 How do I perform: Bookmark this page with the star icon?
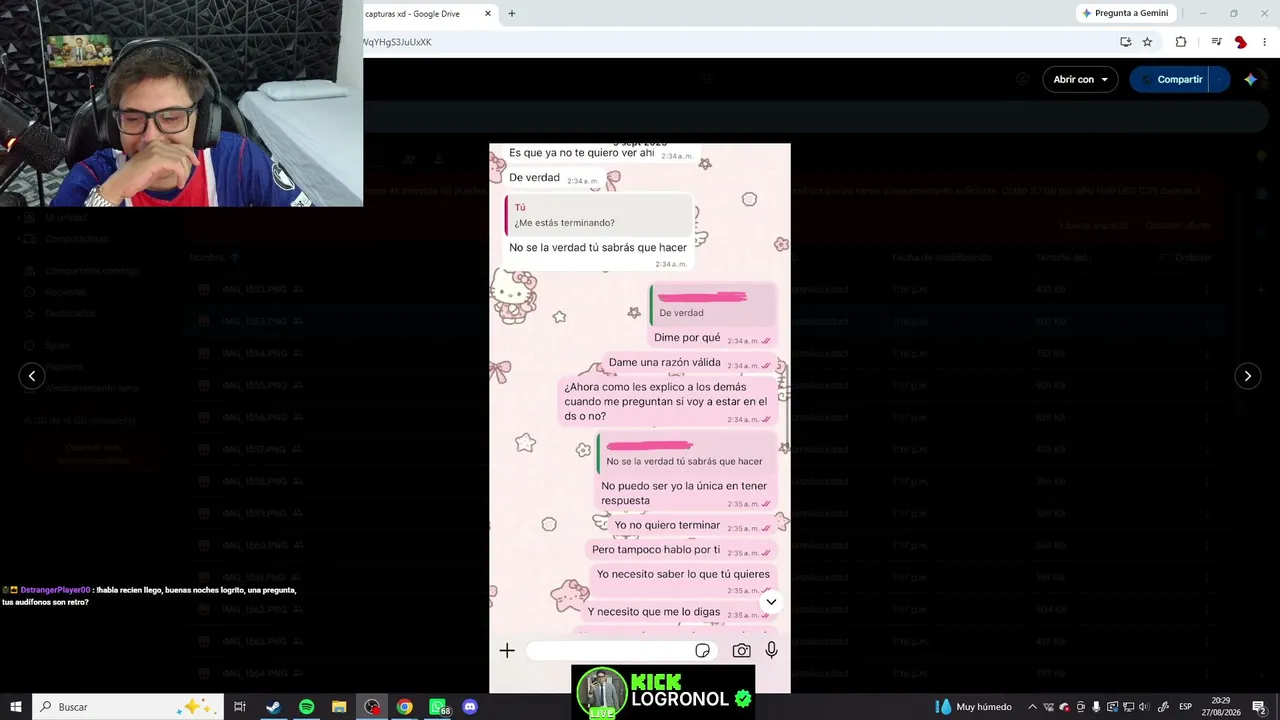click(1147, 42)
